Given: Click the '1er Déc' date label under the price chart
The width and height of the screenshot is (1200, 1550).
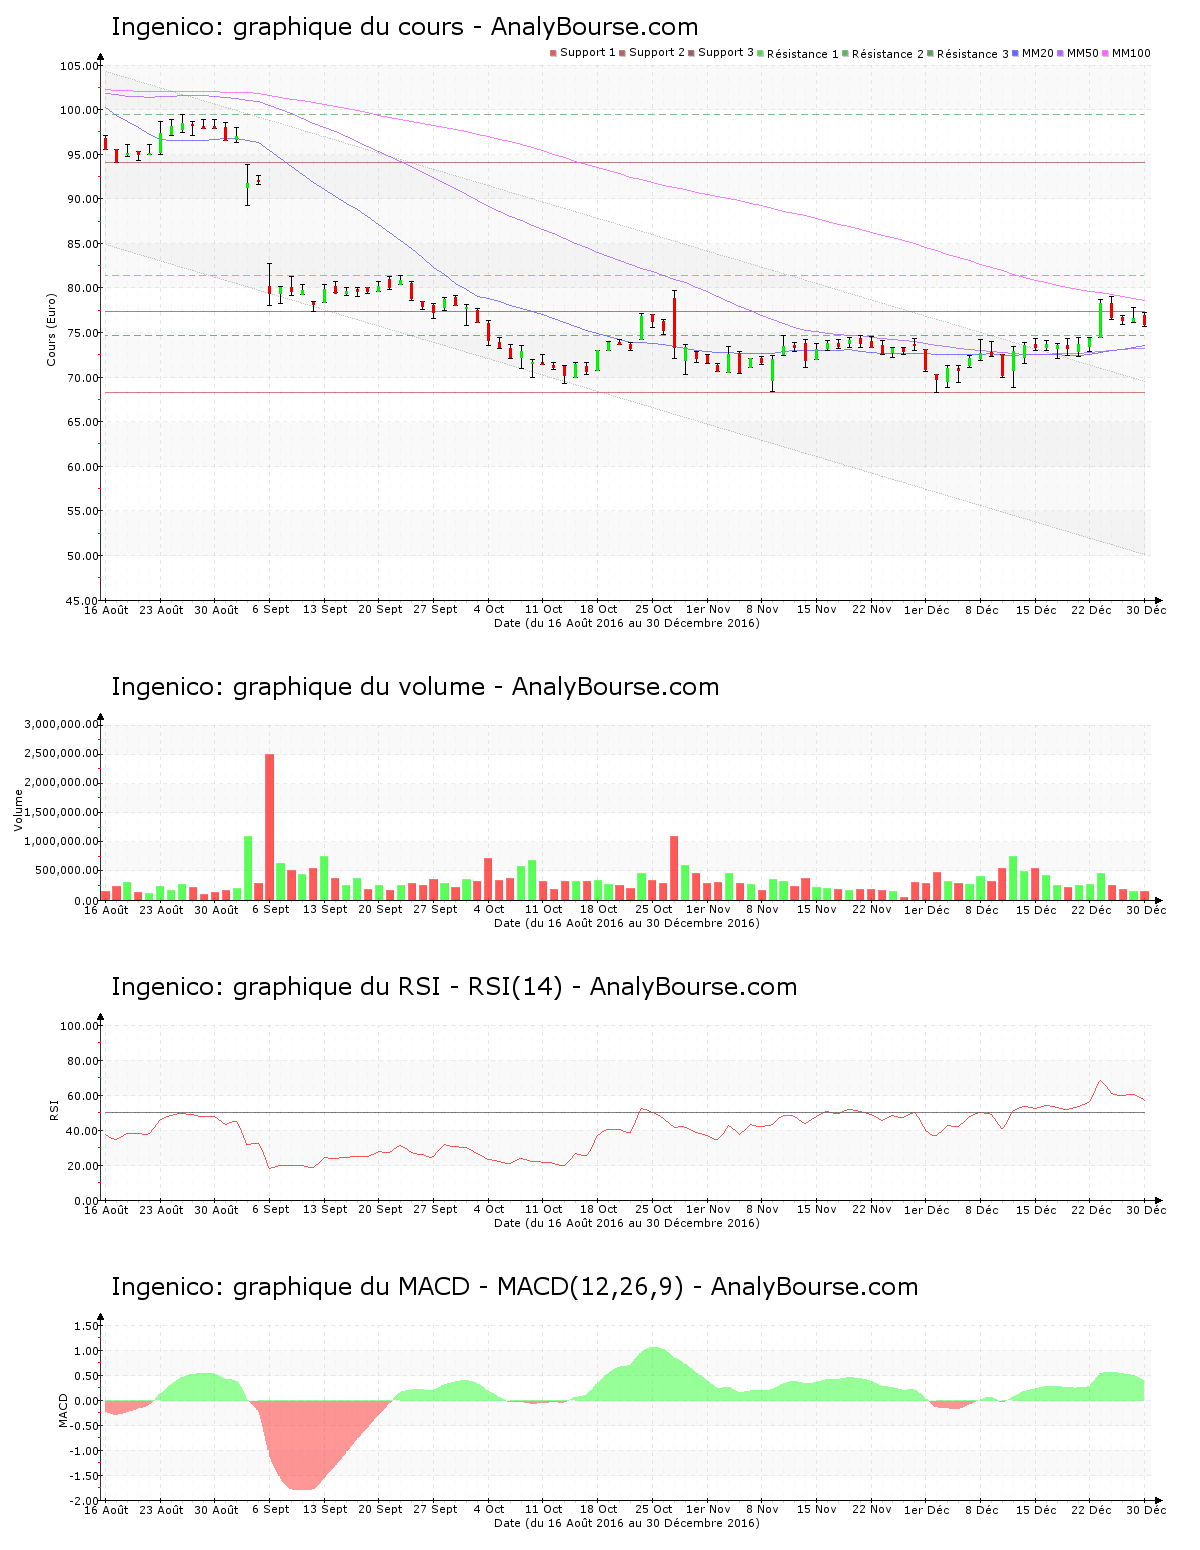Looking at the screenshot, I should click(926, 609).
